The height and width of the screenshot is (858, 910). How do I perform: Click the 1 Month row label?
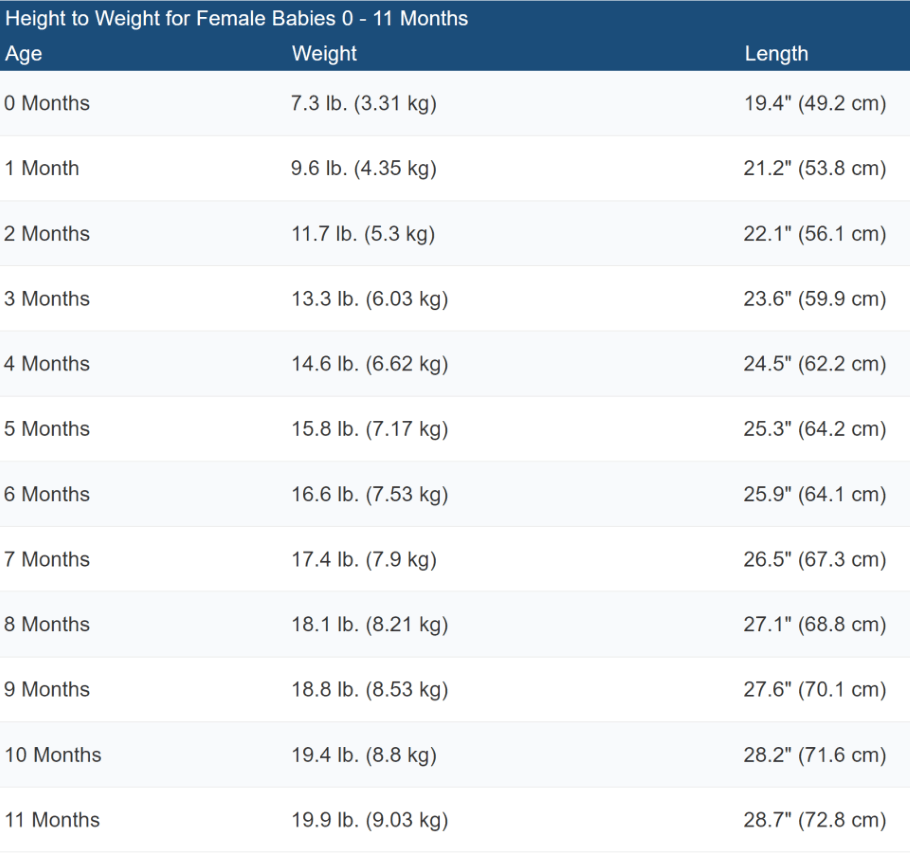[42, 168]
